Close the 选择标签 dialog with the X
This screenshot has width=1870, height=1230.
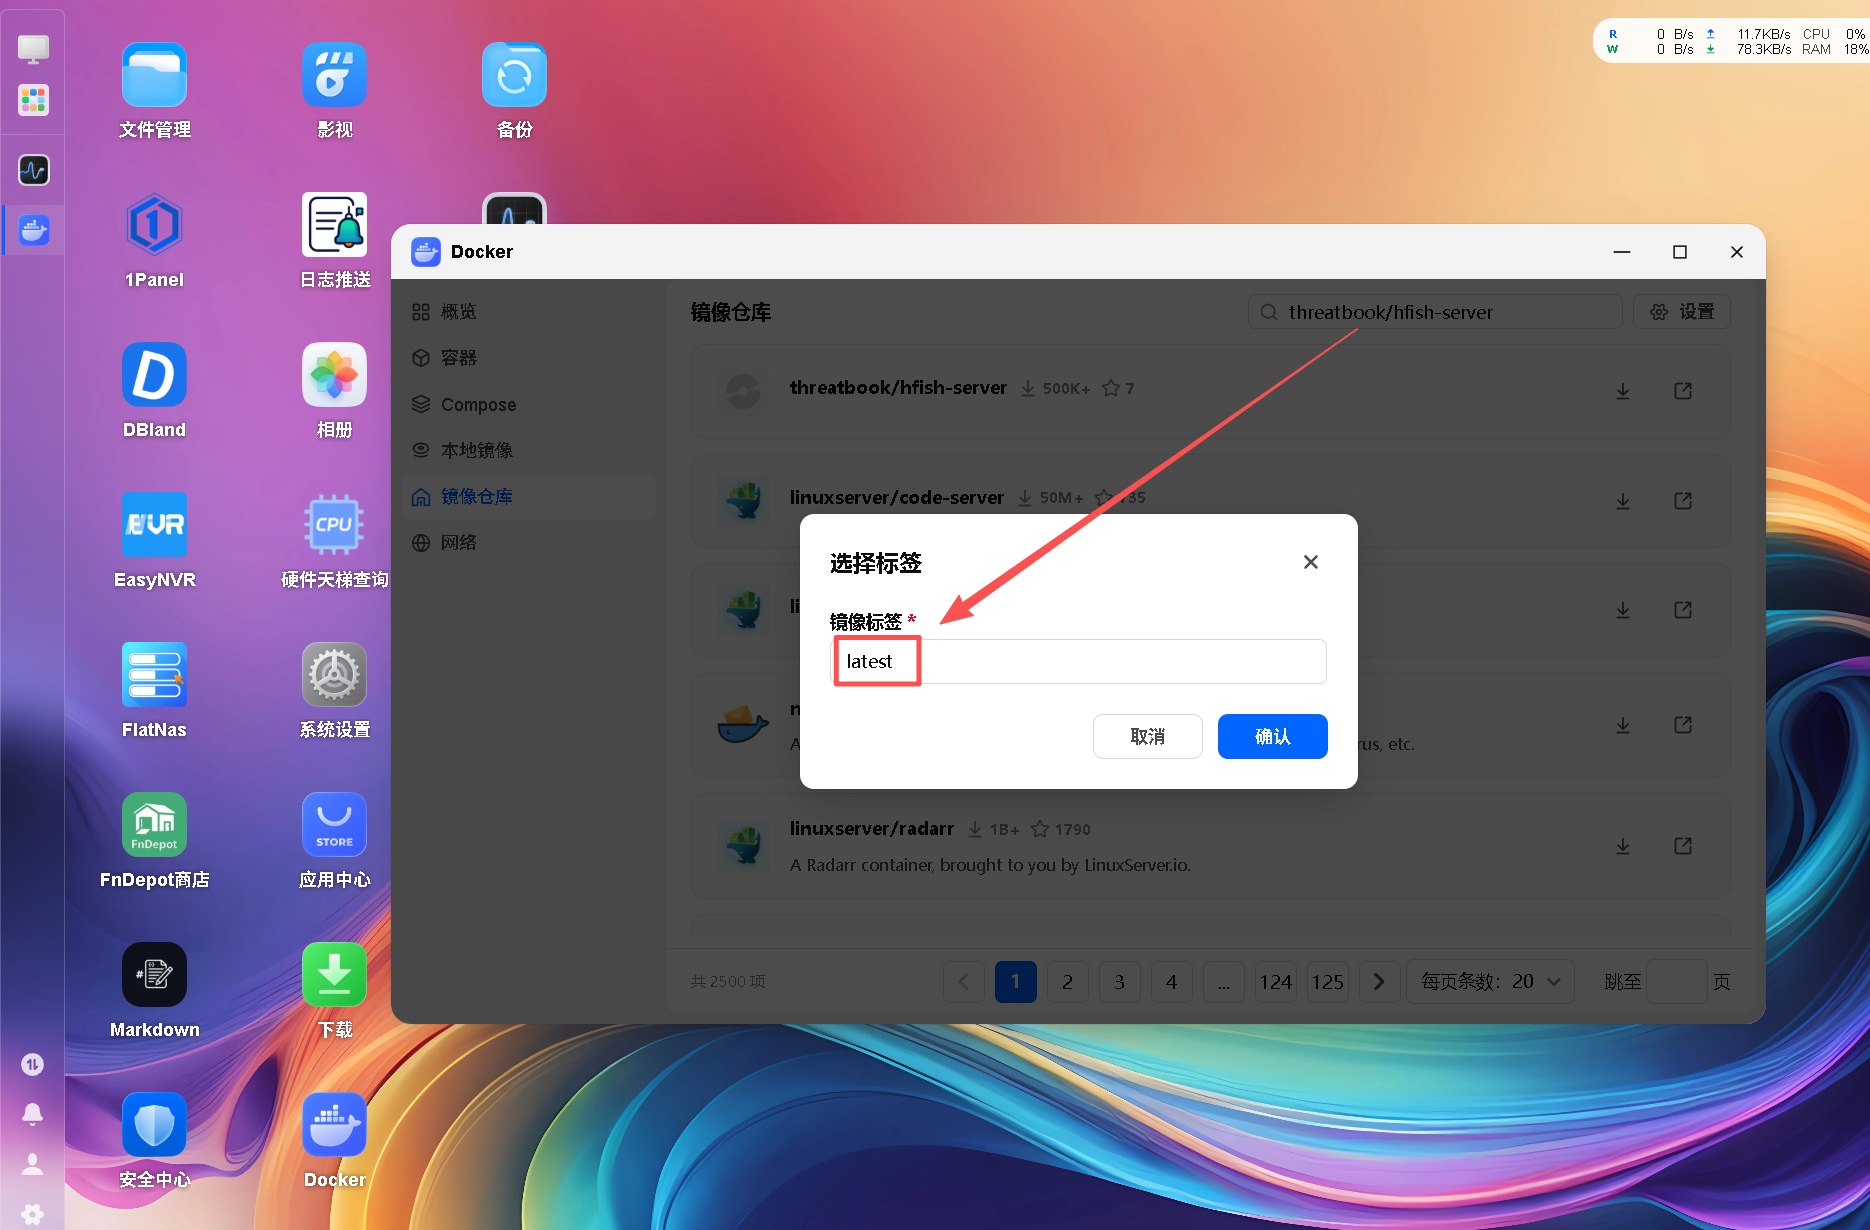(x=1310, y=562)
